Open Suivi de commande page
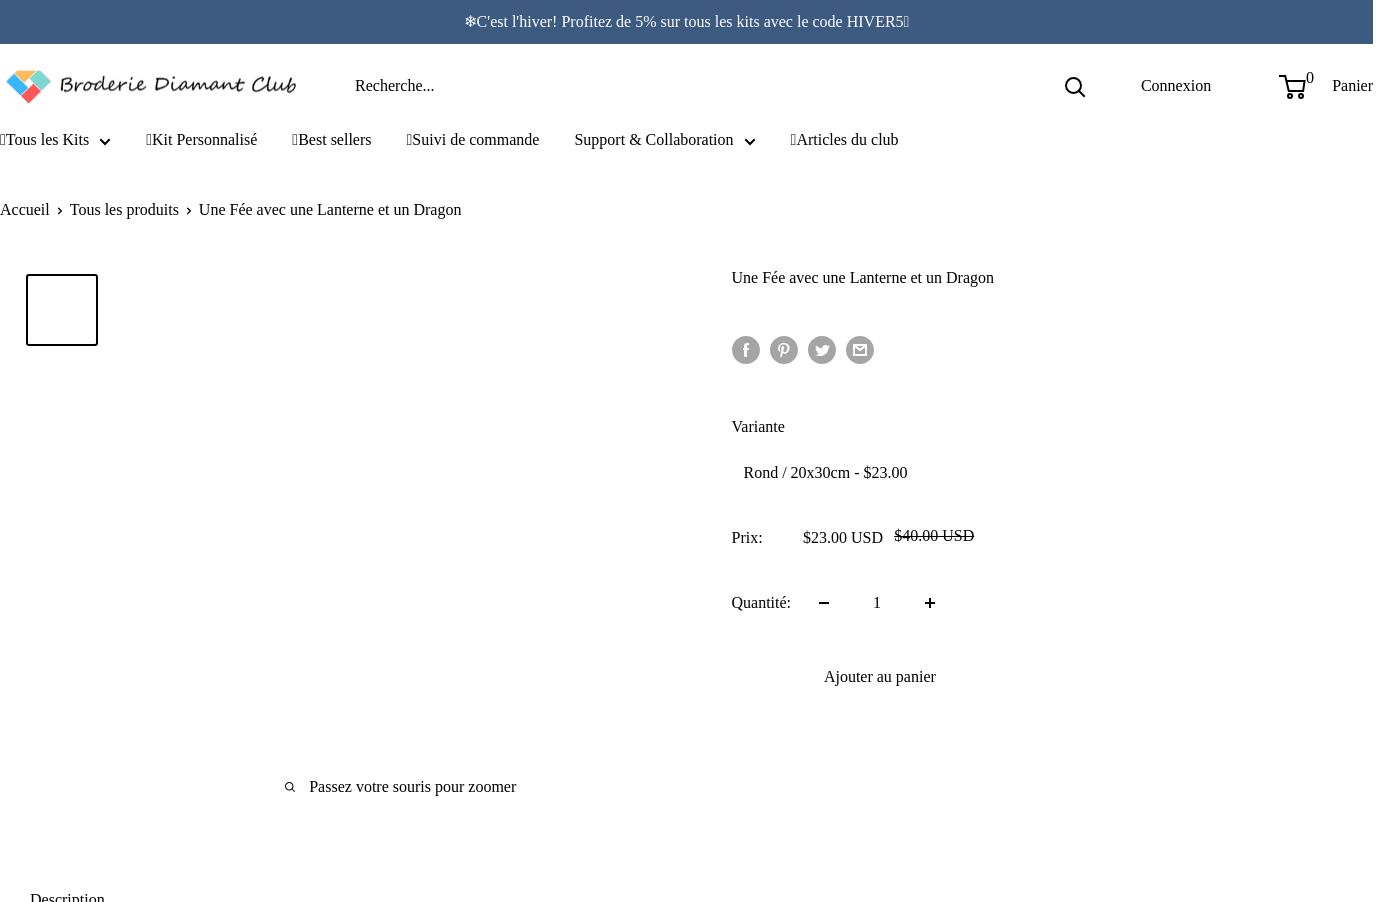Screen dimensions: 1389x902 473,140
